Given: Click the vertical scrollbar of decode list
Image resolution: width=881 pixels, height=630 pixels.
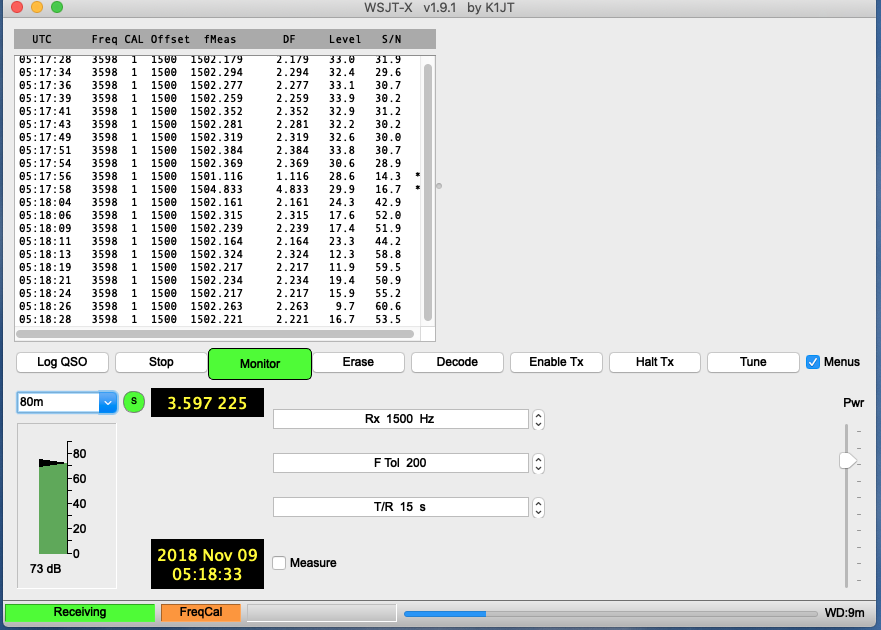Looking at the screenshot, I should pyautogui.click(x=428, y=192).
